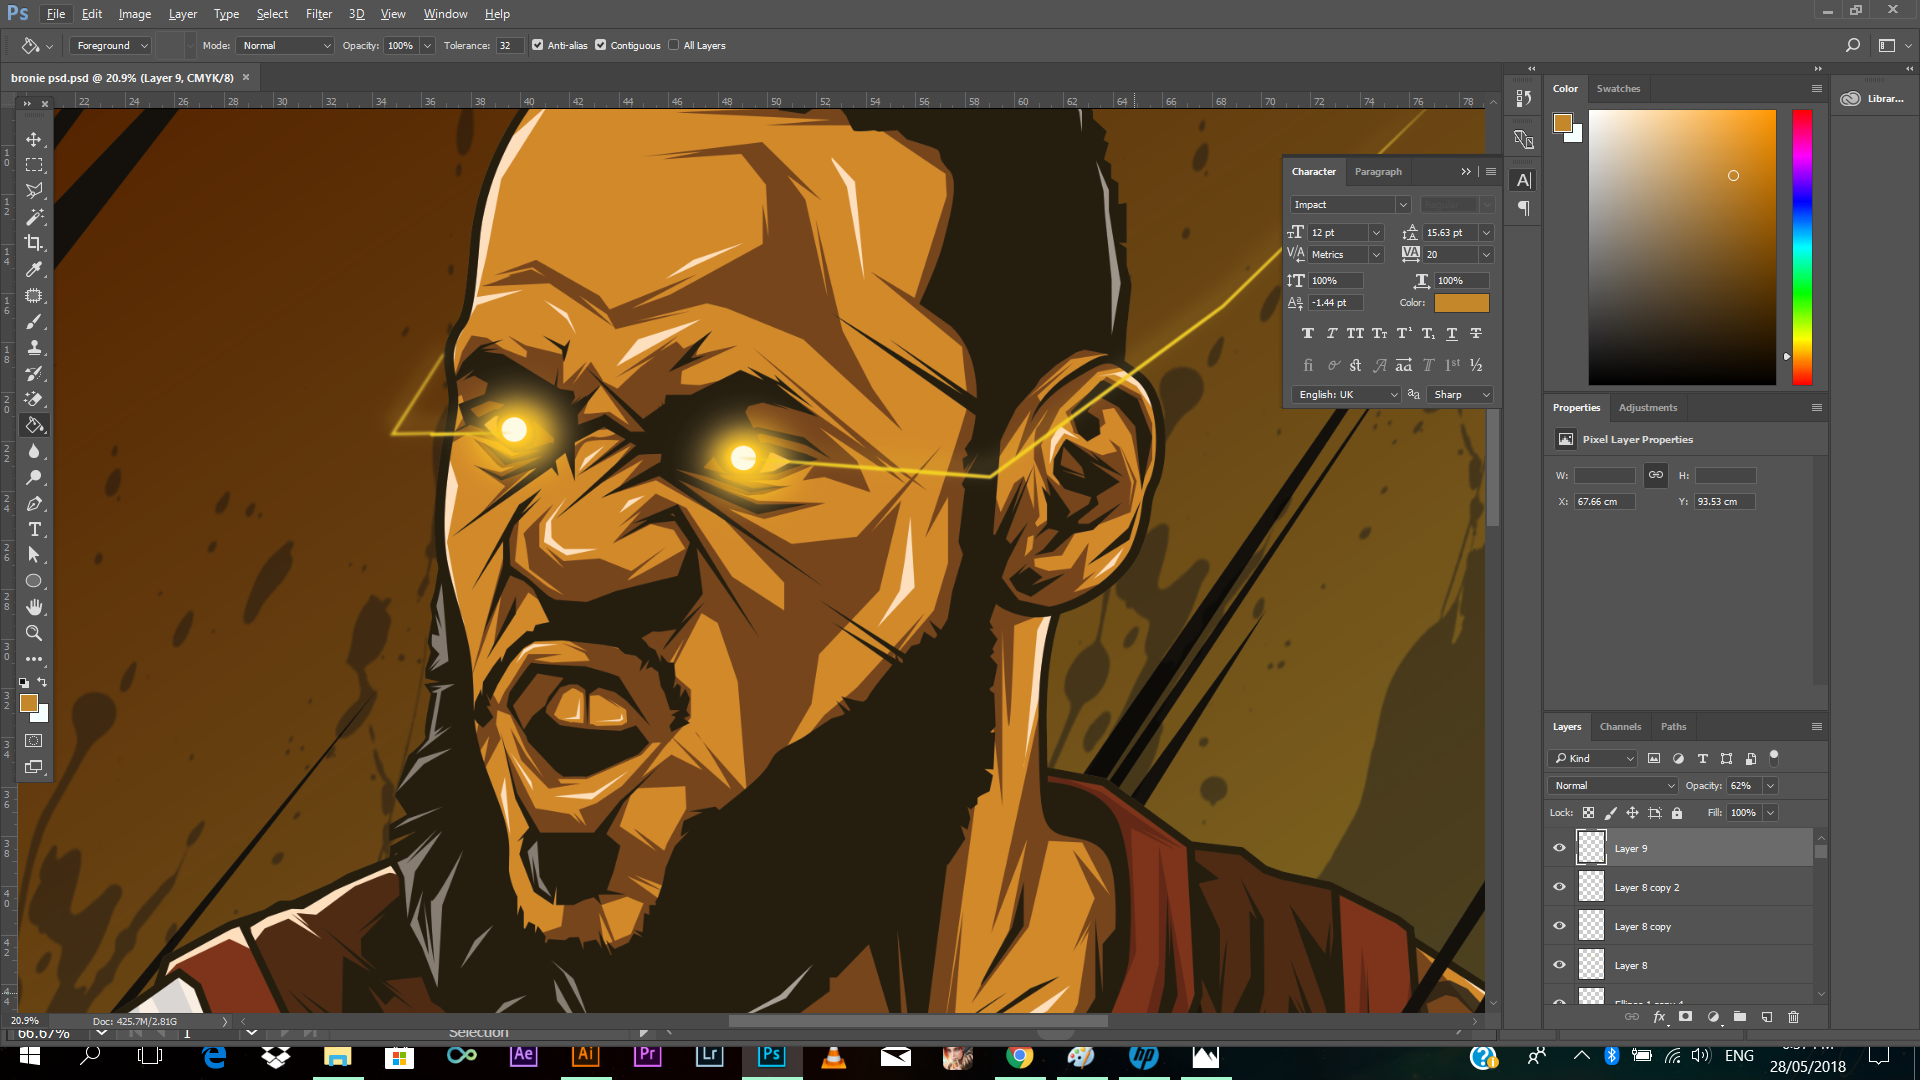Open the English: UK language dropdown

tap(1347, 395)
